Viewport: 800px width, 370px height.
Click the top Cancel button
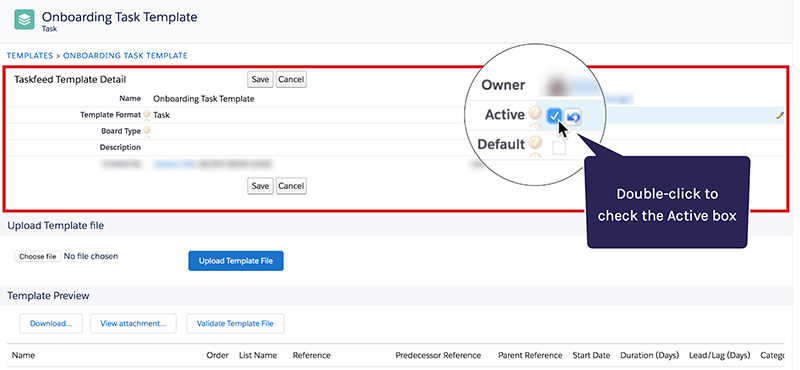(291, 80)
